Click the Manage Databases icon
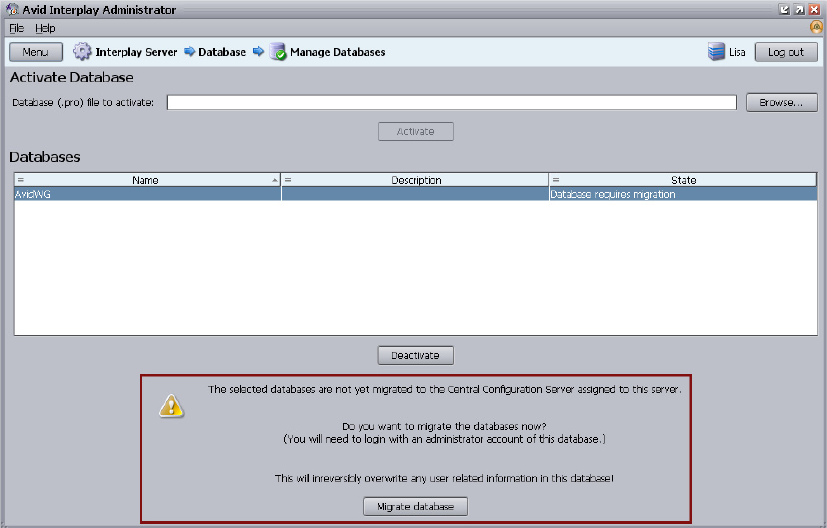The image size is (827, 528). 277,52
